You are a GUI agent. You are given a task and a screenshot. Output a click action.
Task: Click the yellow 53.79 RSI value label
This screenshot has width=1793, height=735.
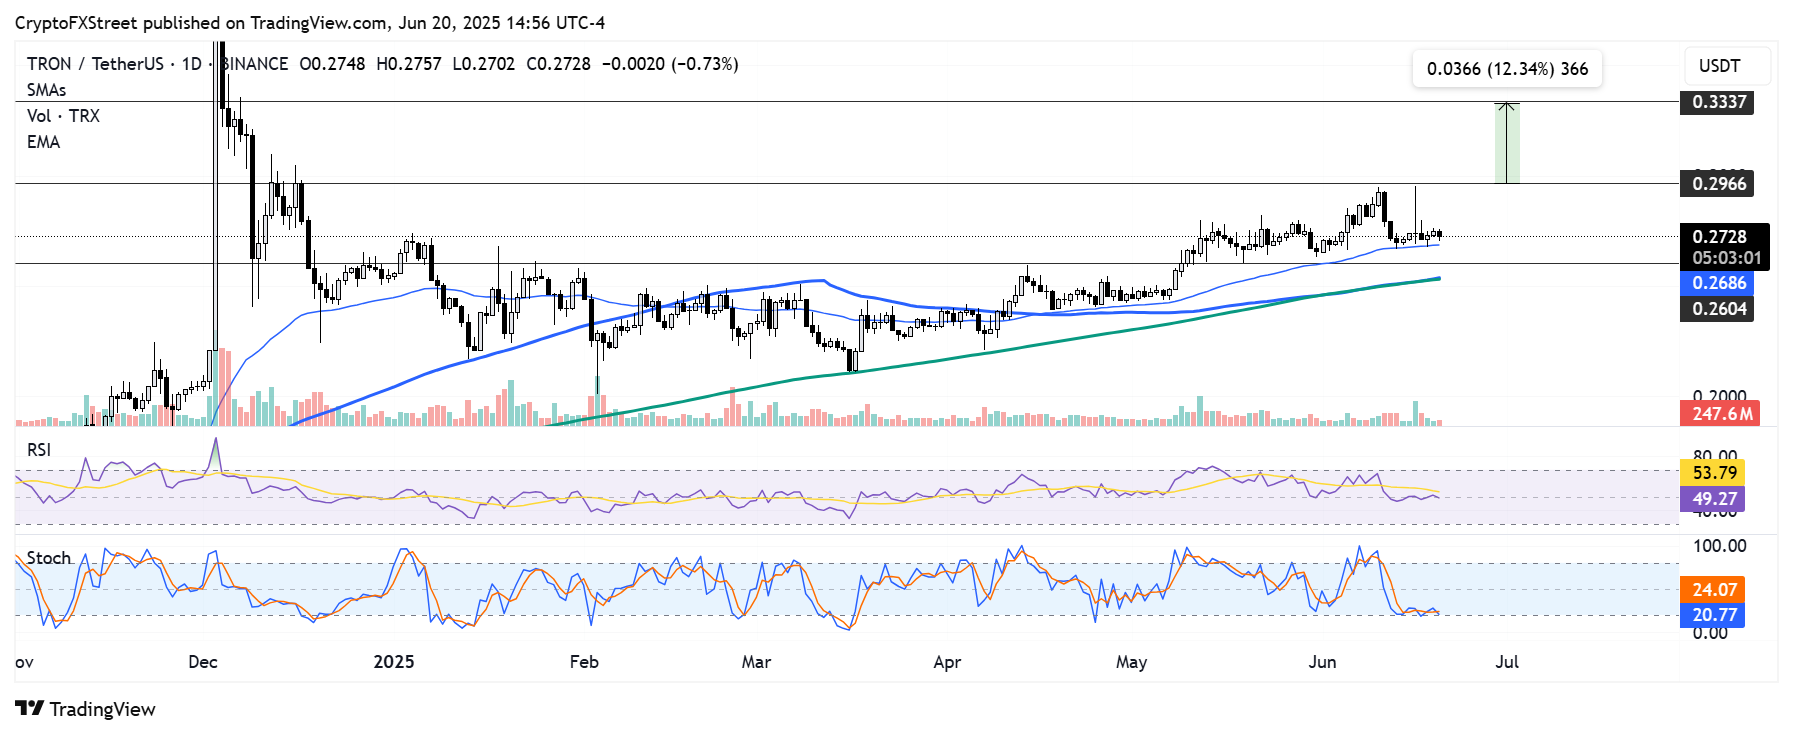[x=1714, y=473]
